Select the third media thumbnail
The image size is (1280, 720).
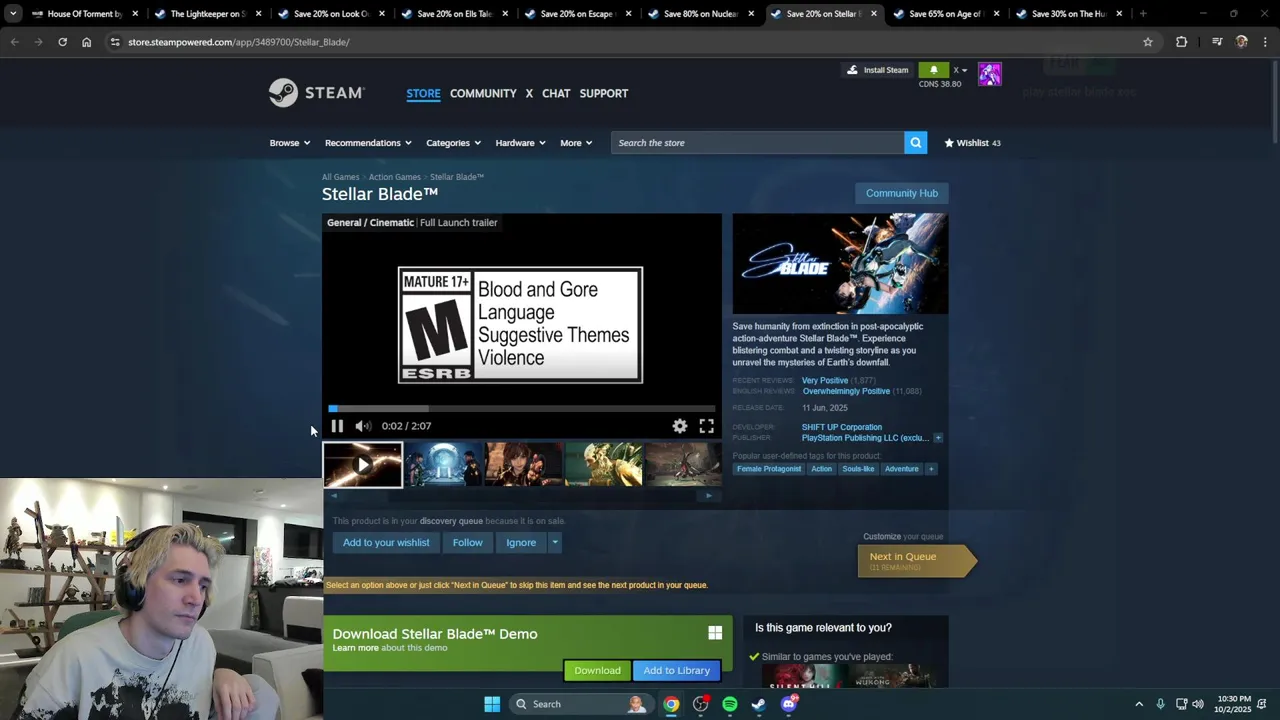[x=523, y=465]
